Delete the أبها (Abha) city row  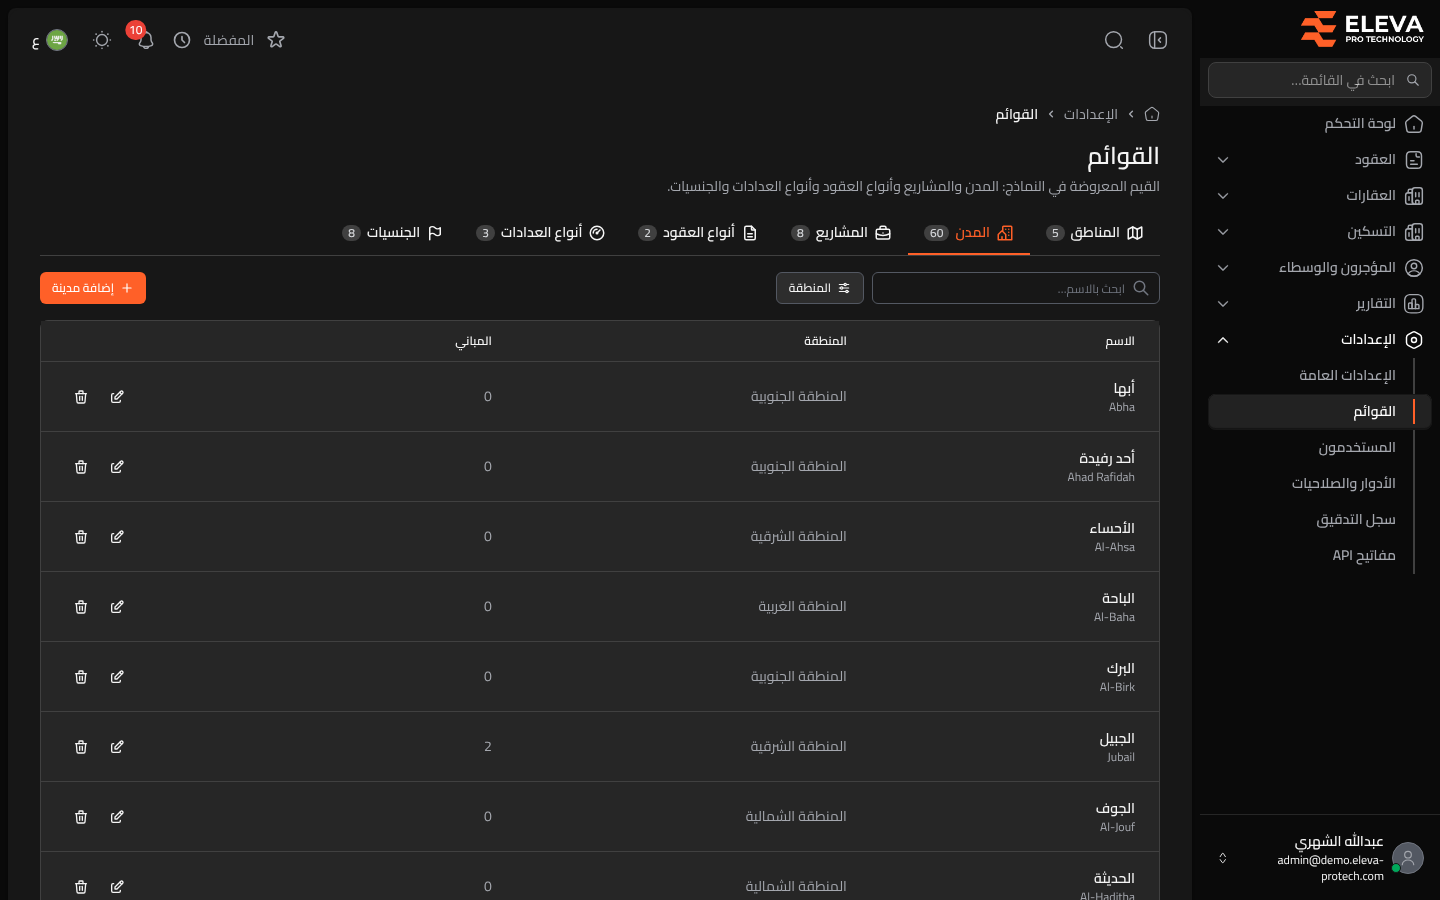click(x=81, y=397)
